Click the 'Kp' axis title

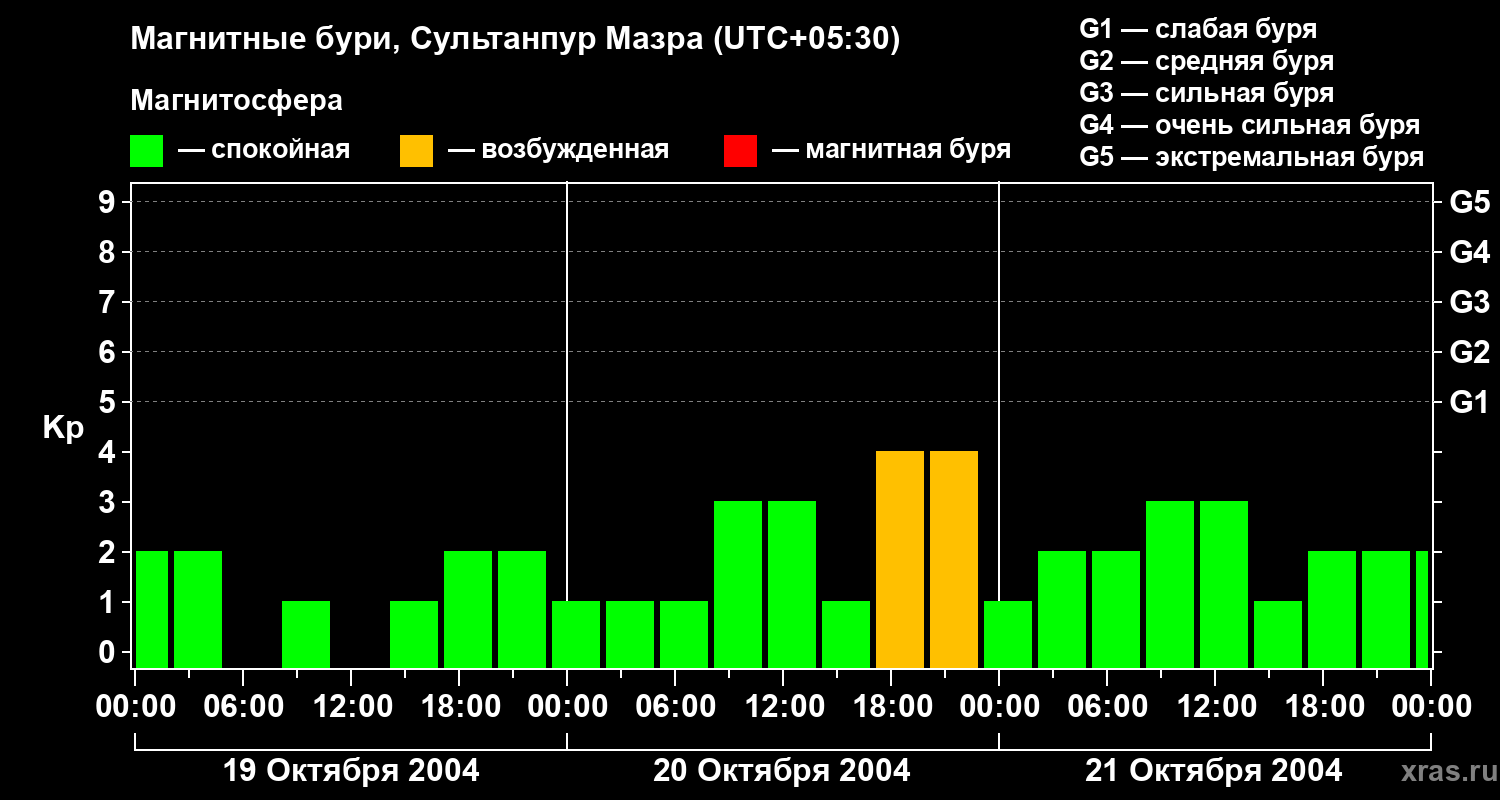pyautogui.click(x=63, y=428)
